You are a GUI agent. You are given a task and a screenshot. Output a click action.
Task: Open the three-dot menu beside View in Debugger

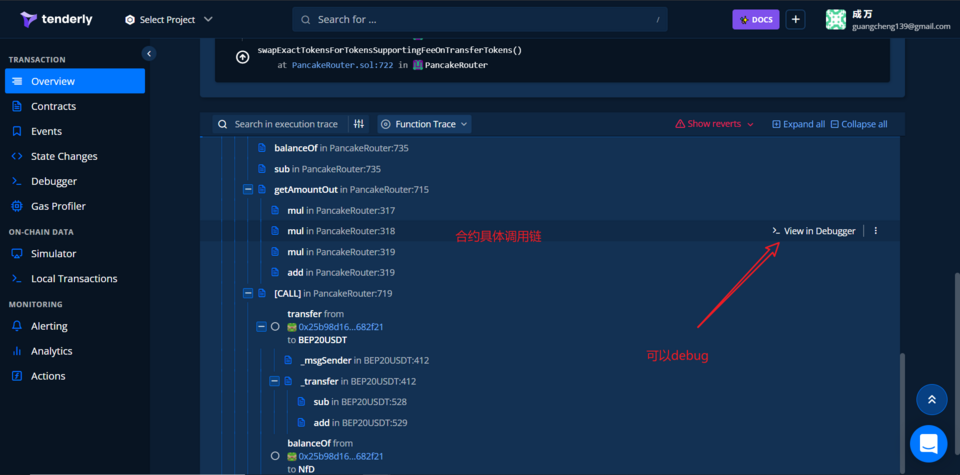coord(876,231)
